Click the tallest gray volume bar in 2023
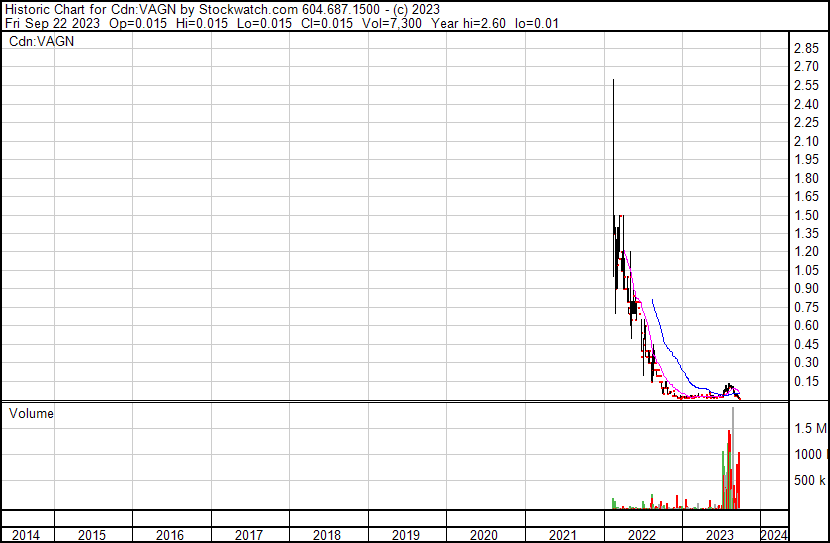 (x=733, y=458)
